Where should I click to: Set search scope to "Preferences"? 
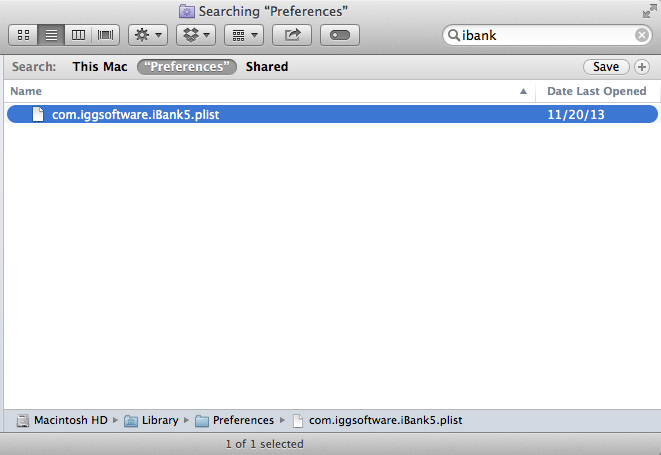pos(187,67)
